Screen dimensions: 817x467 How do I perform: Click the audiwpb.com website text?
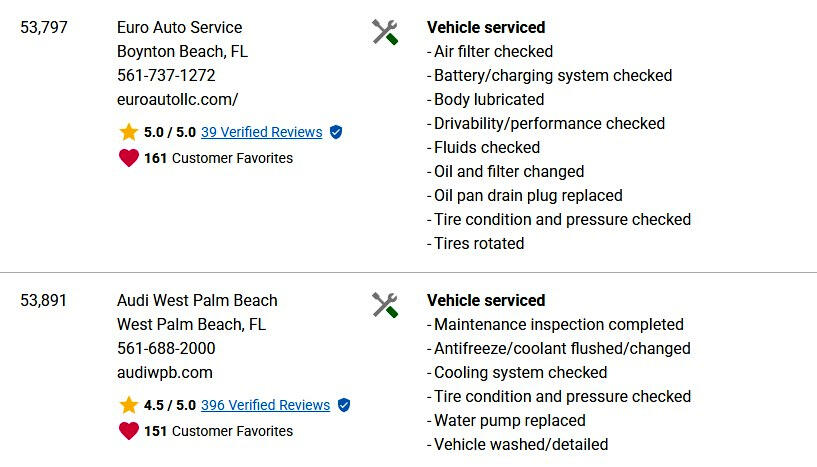pos(165,373)
